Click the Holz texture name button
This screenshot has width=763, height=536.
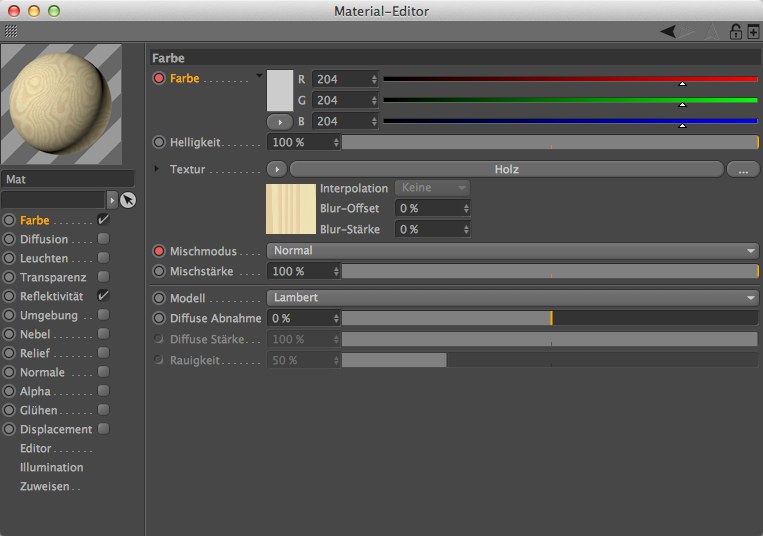pyautogui.click(x=505, y=169)
